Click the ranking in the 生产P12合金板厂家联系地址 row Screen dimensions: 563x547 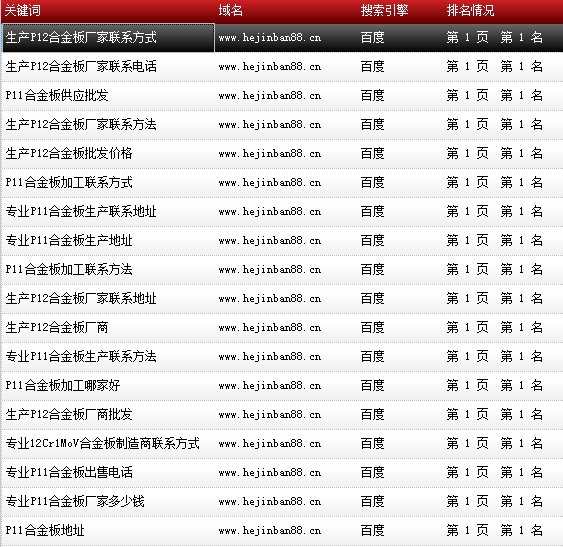click(x=494, y=298)
